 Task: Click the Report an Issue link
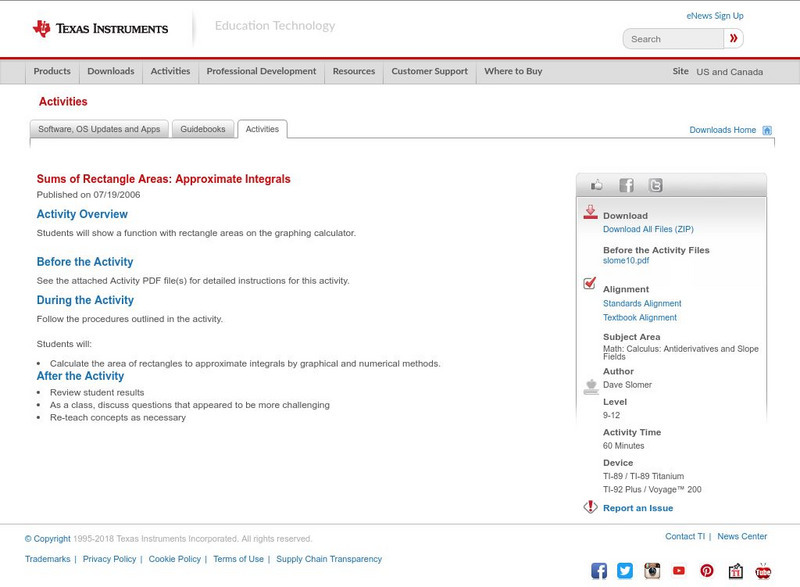click(638, 508)
